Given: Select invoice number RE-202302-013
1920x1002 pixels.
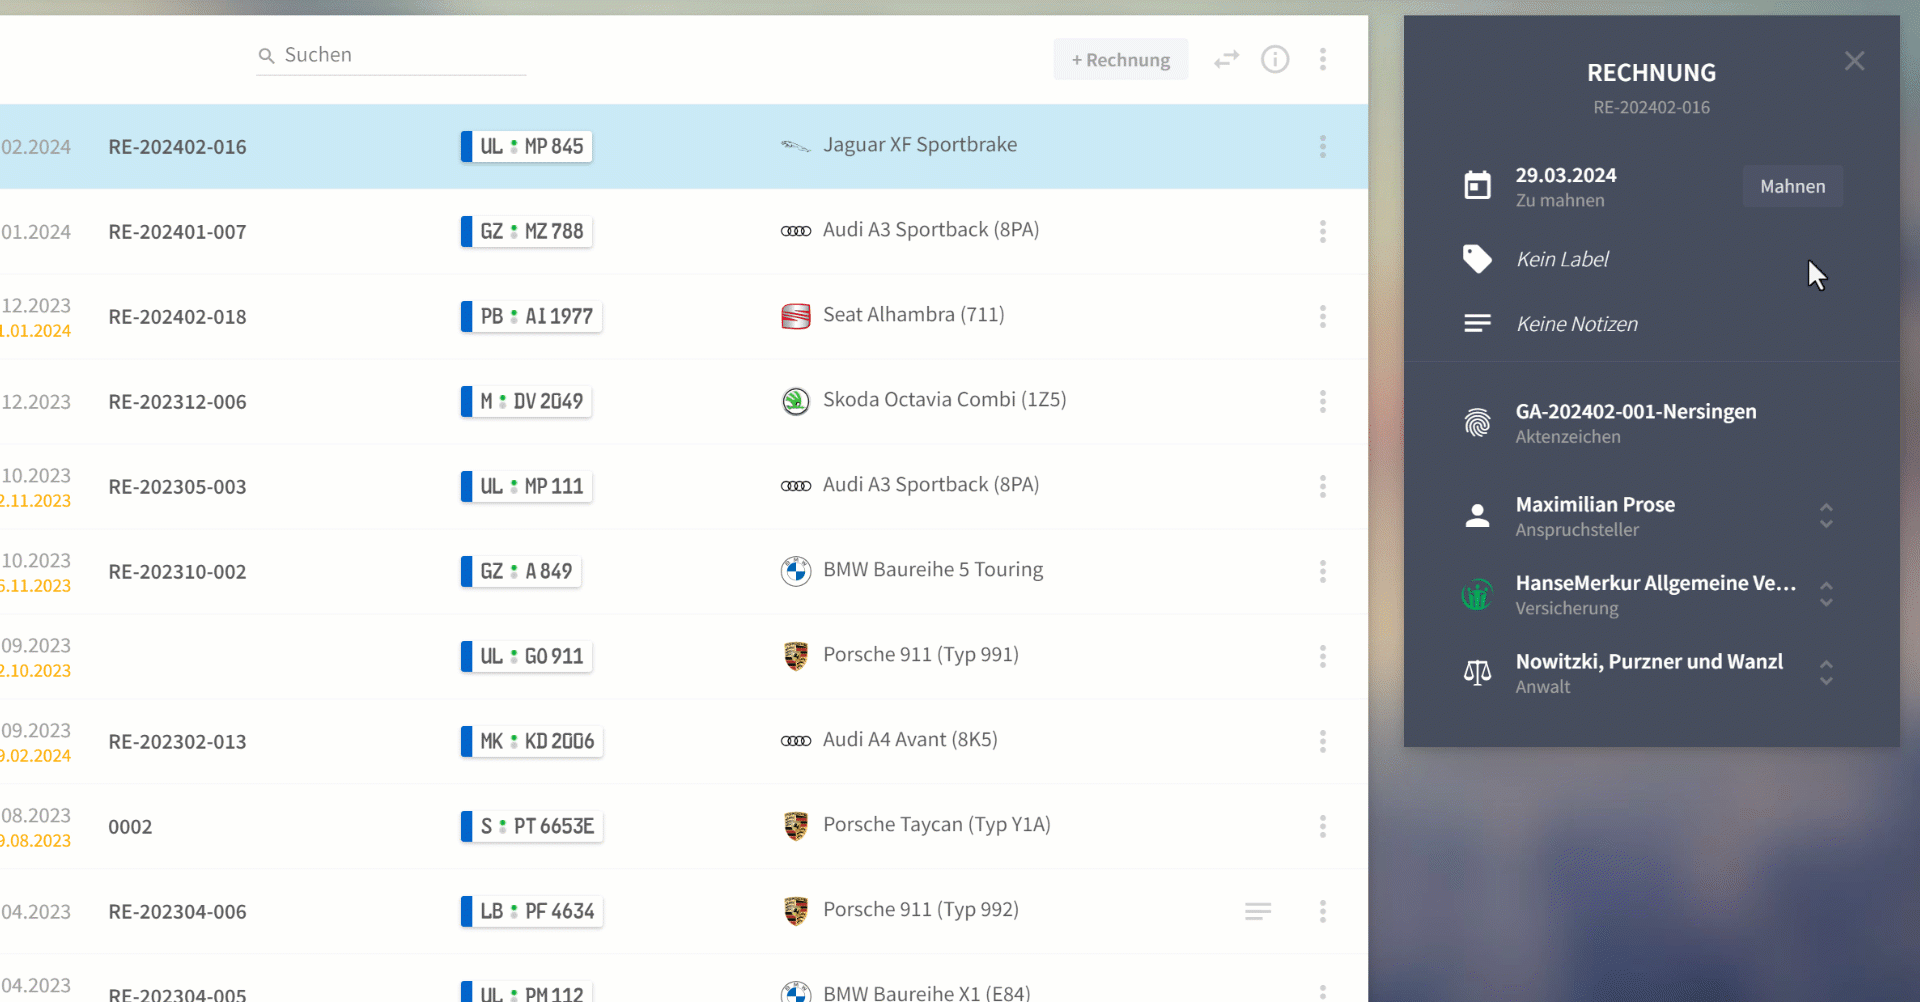Looking at the screenshot, I should pyautogui.click(x=177, y=742).
